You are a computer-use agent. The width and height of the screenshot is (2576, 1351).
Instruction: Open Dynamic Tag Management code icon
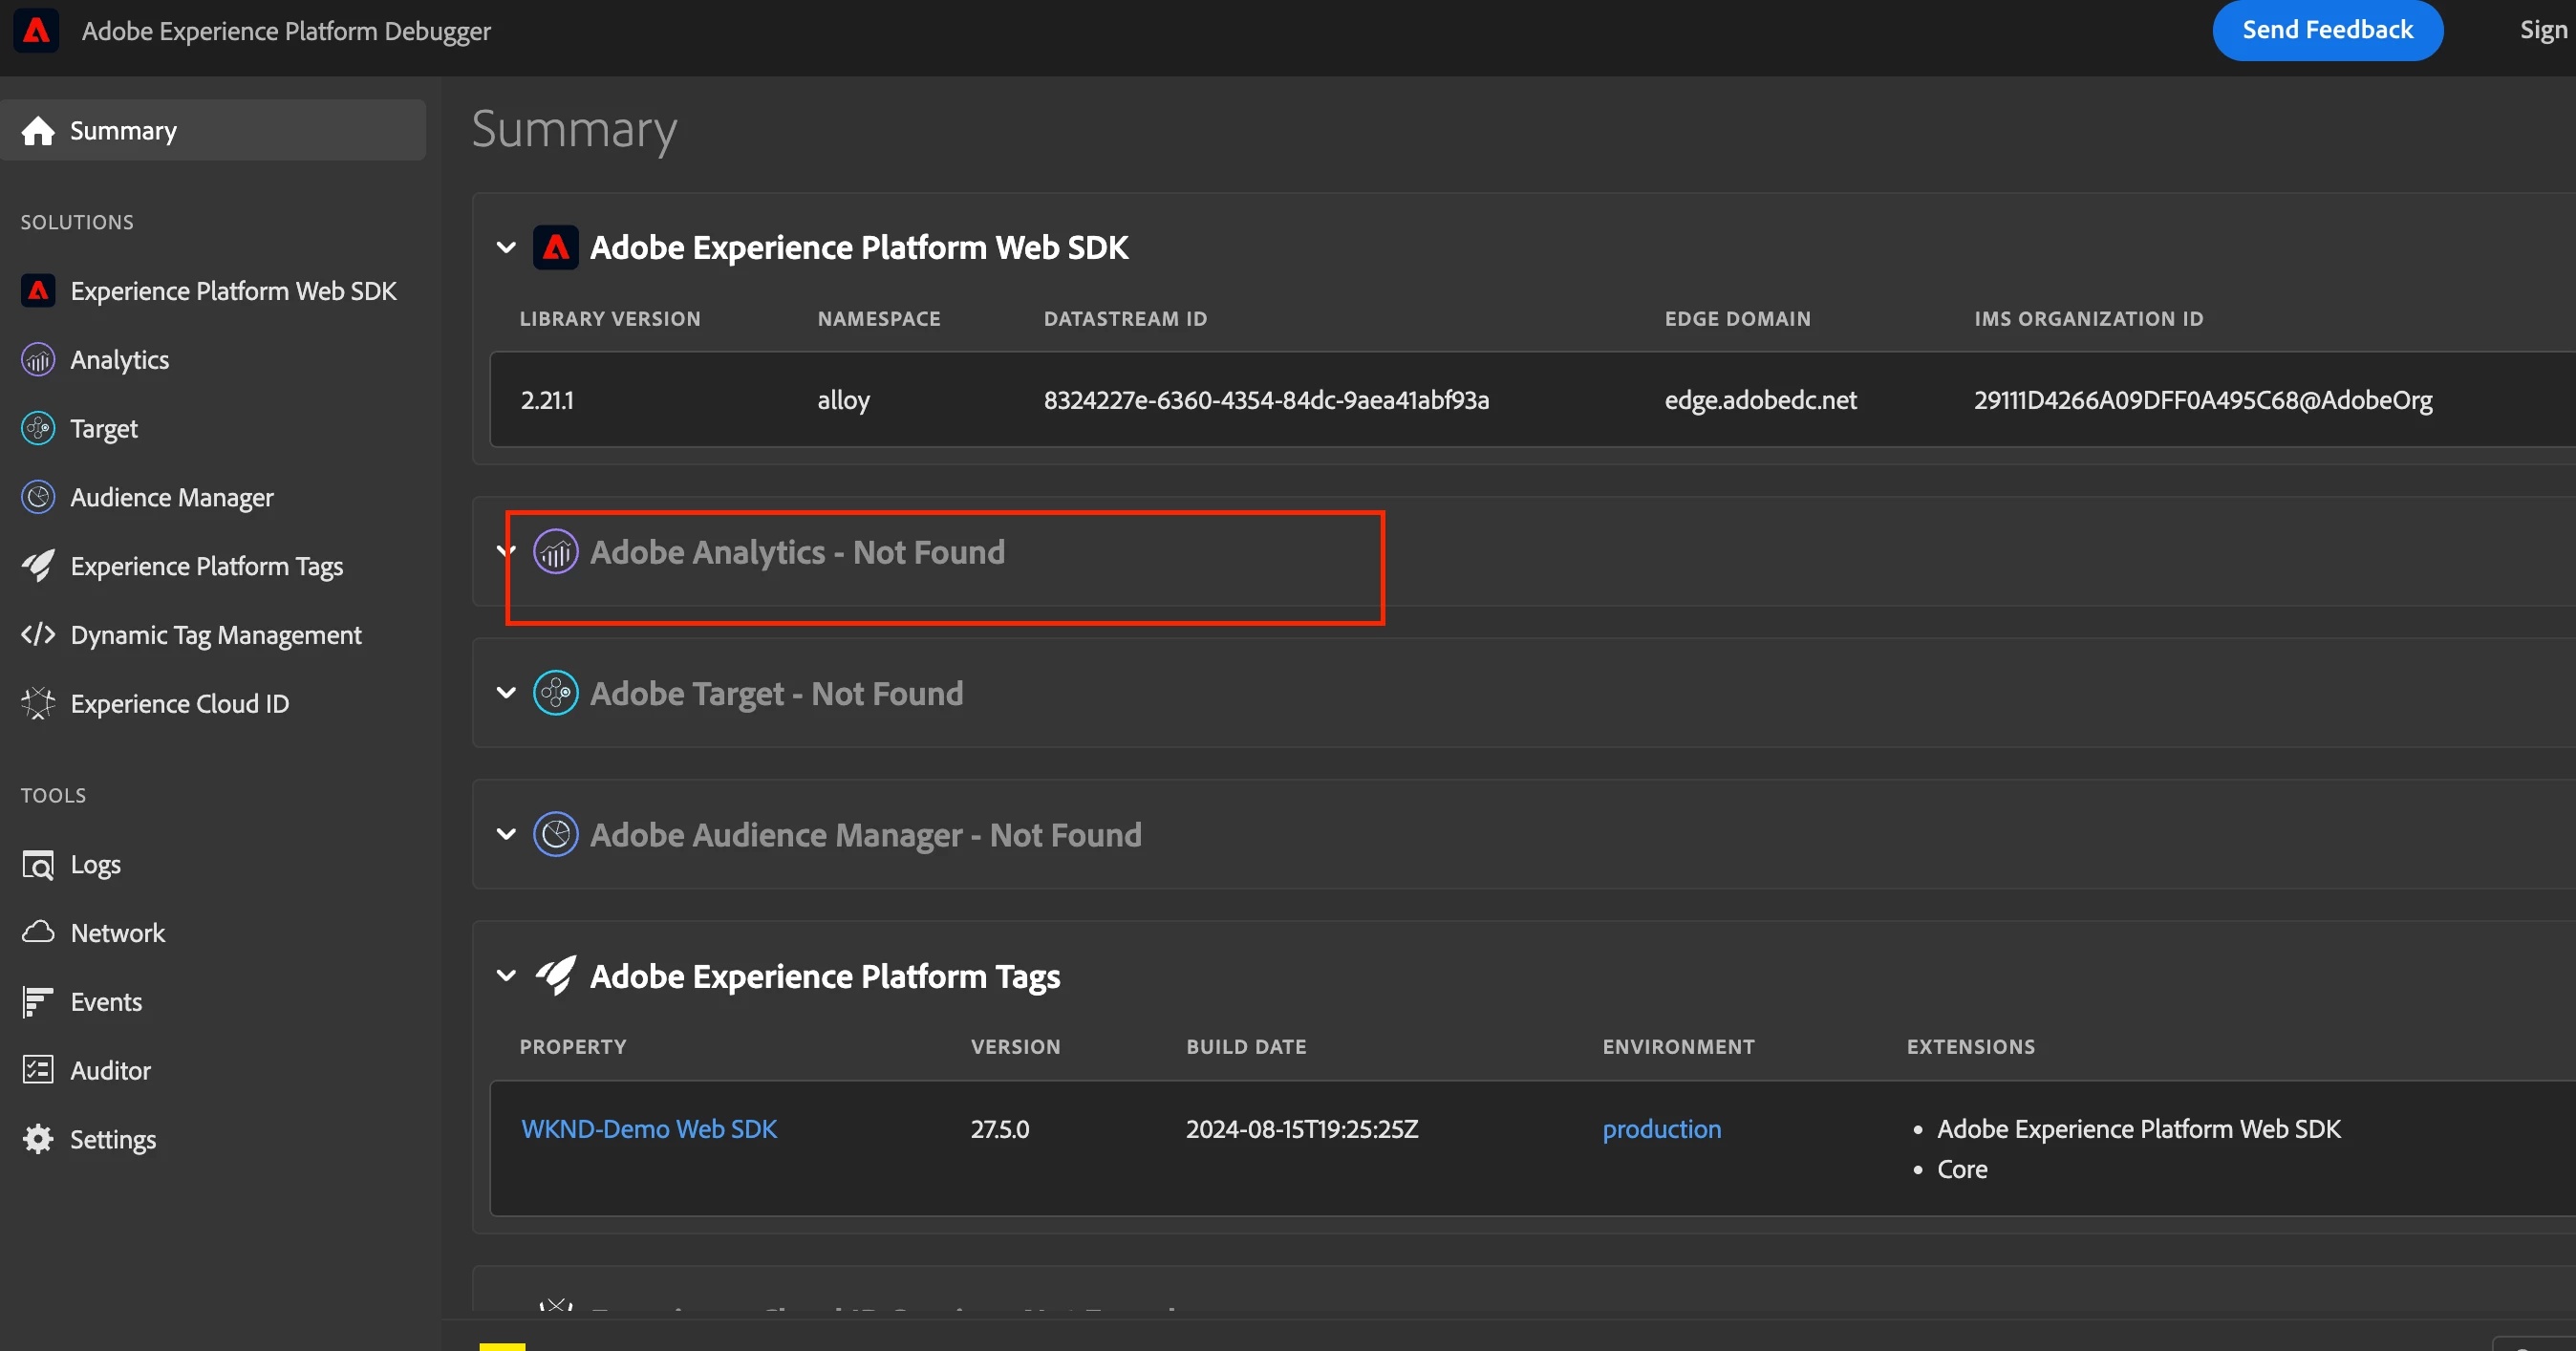click(x=38, y=635)
